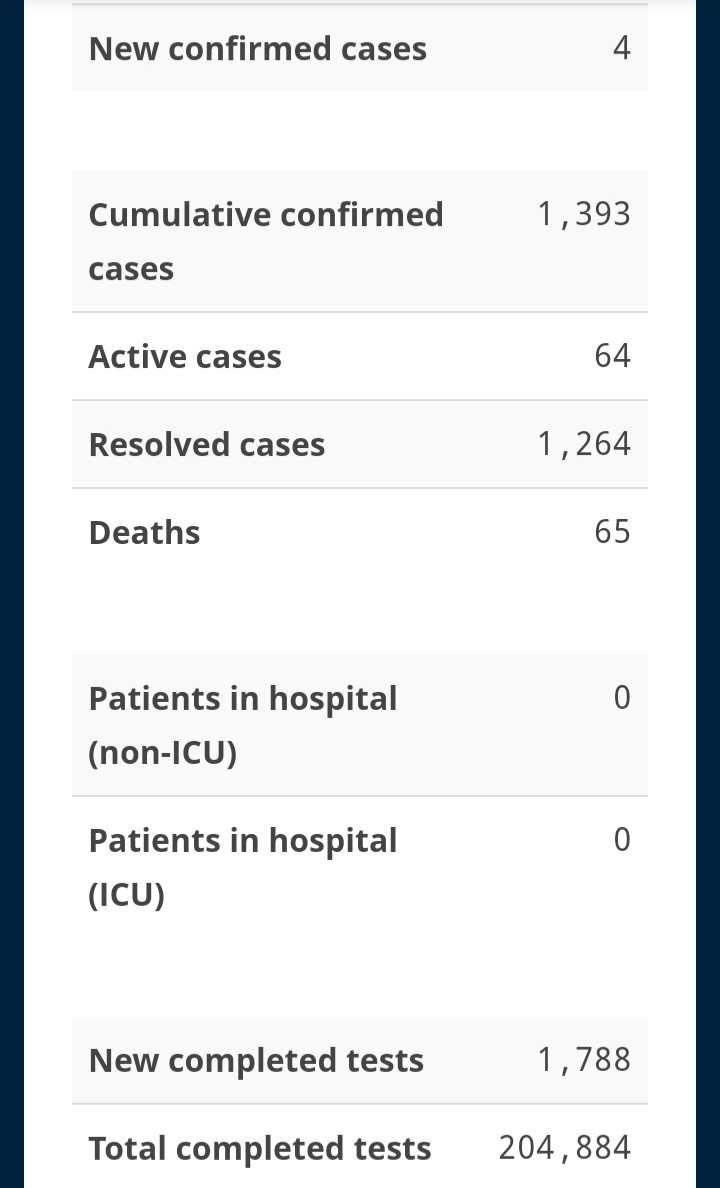Select the Deaths row label
Screen dimensions: 720x1188
click(144, 533)
